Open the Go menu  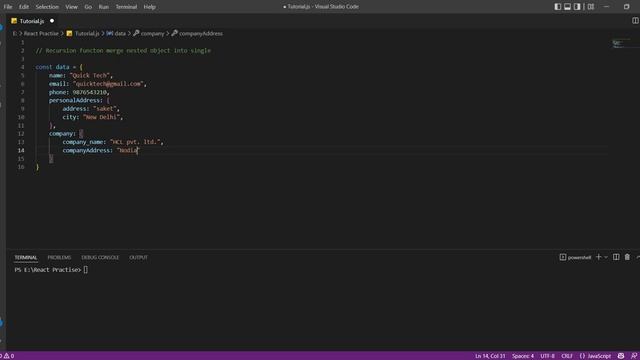click(x=88, y=7)
